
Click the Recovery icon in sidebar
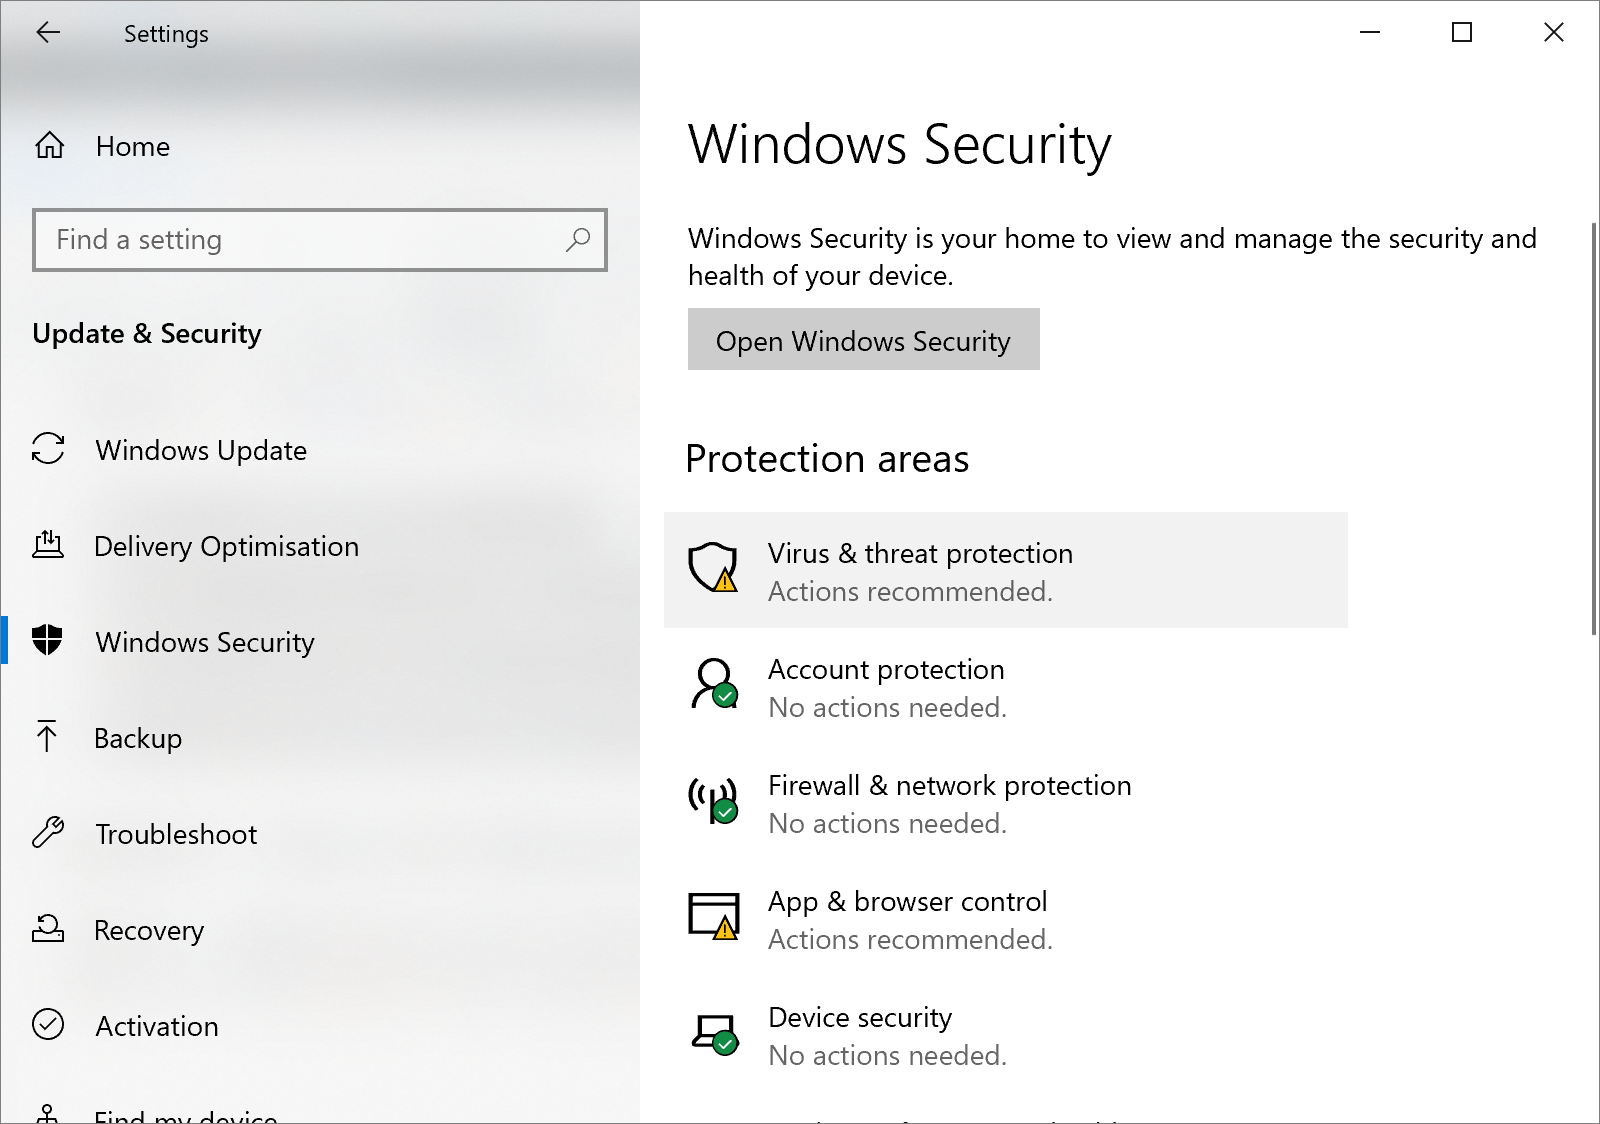[x=48, y=929]
